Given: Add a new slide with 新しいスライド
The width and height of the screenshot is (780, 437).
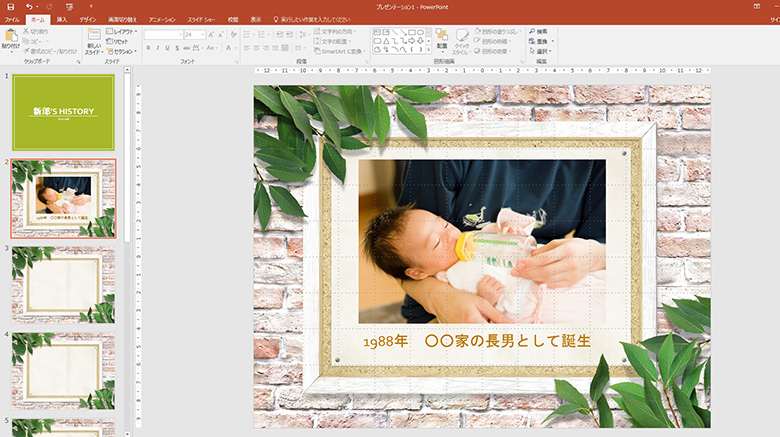Looking at the screenshot, I should point(93,40).
